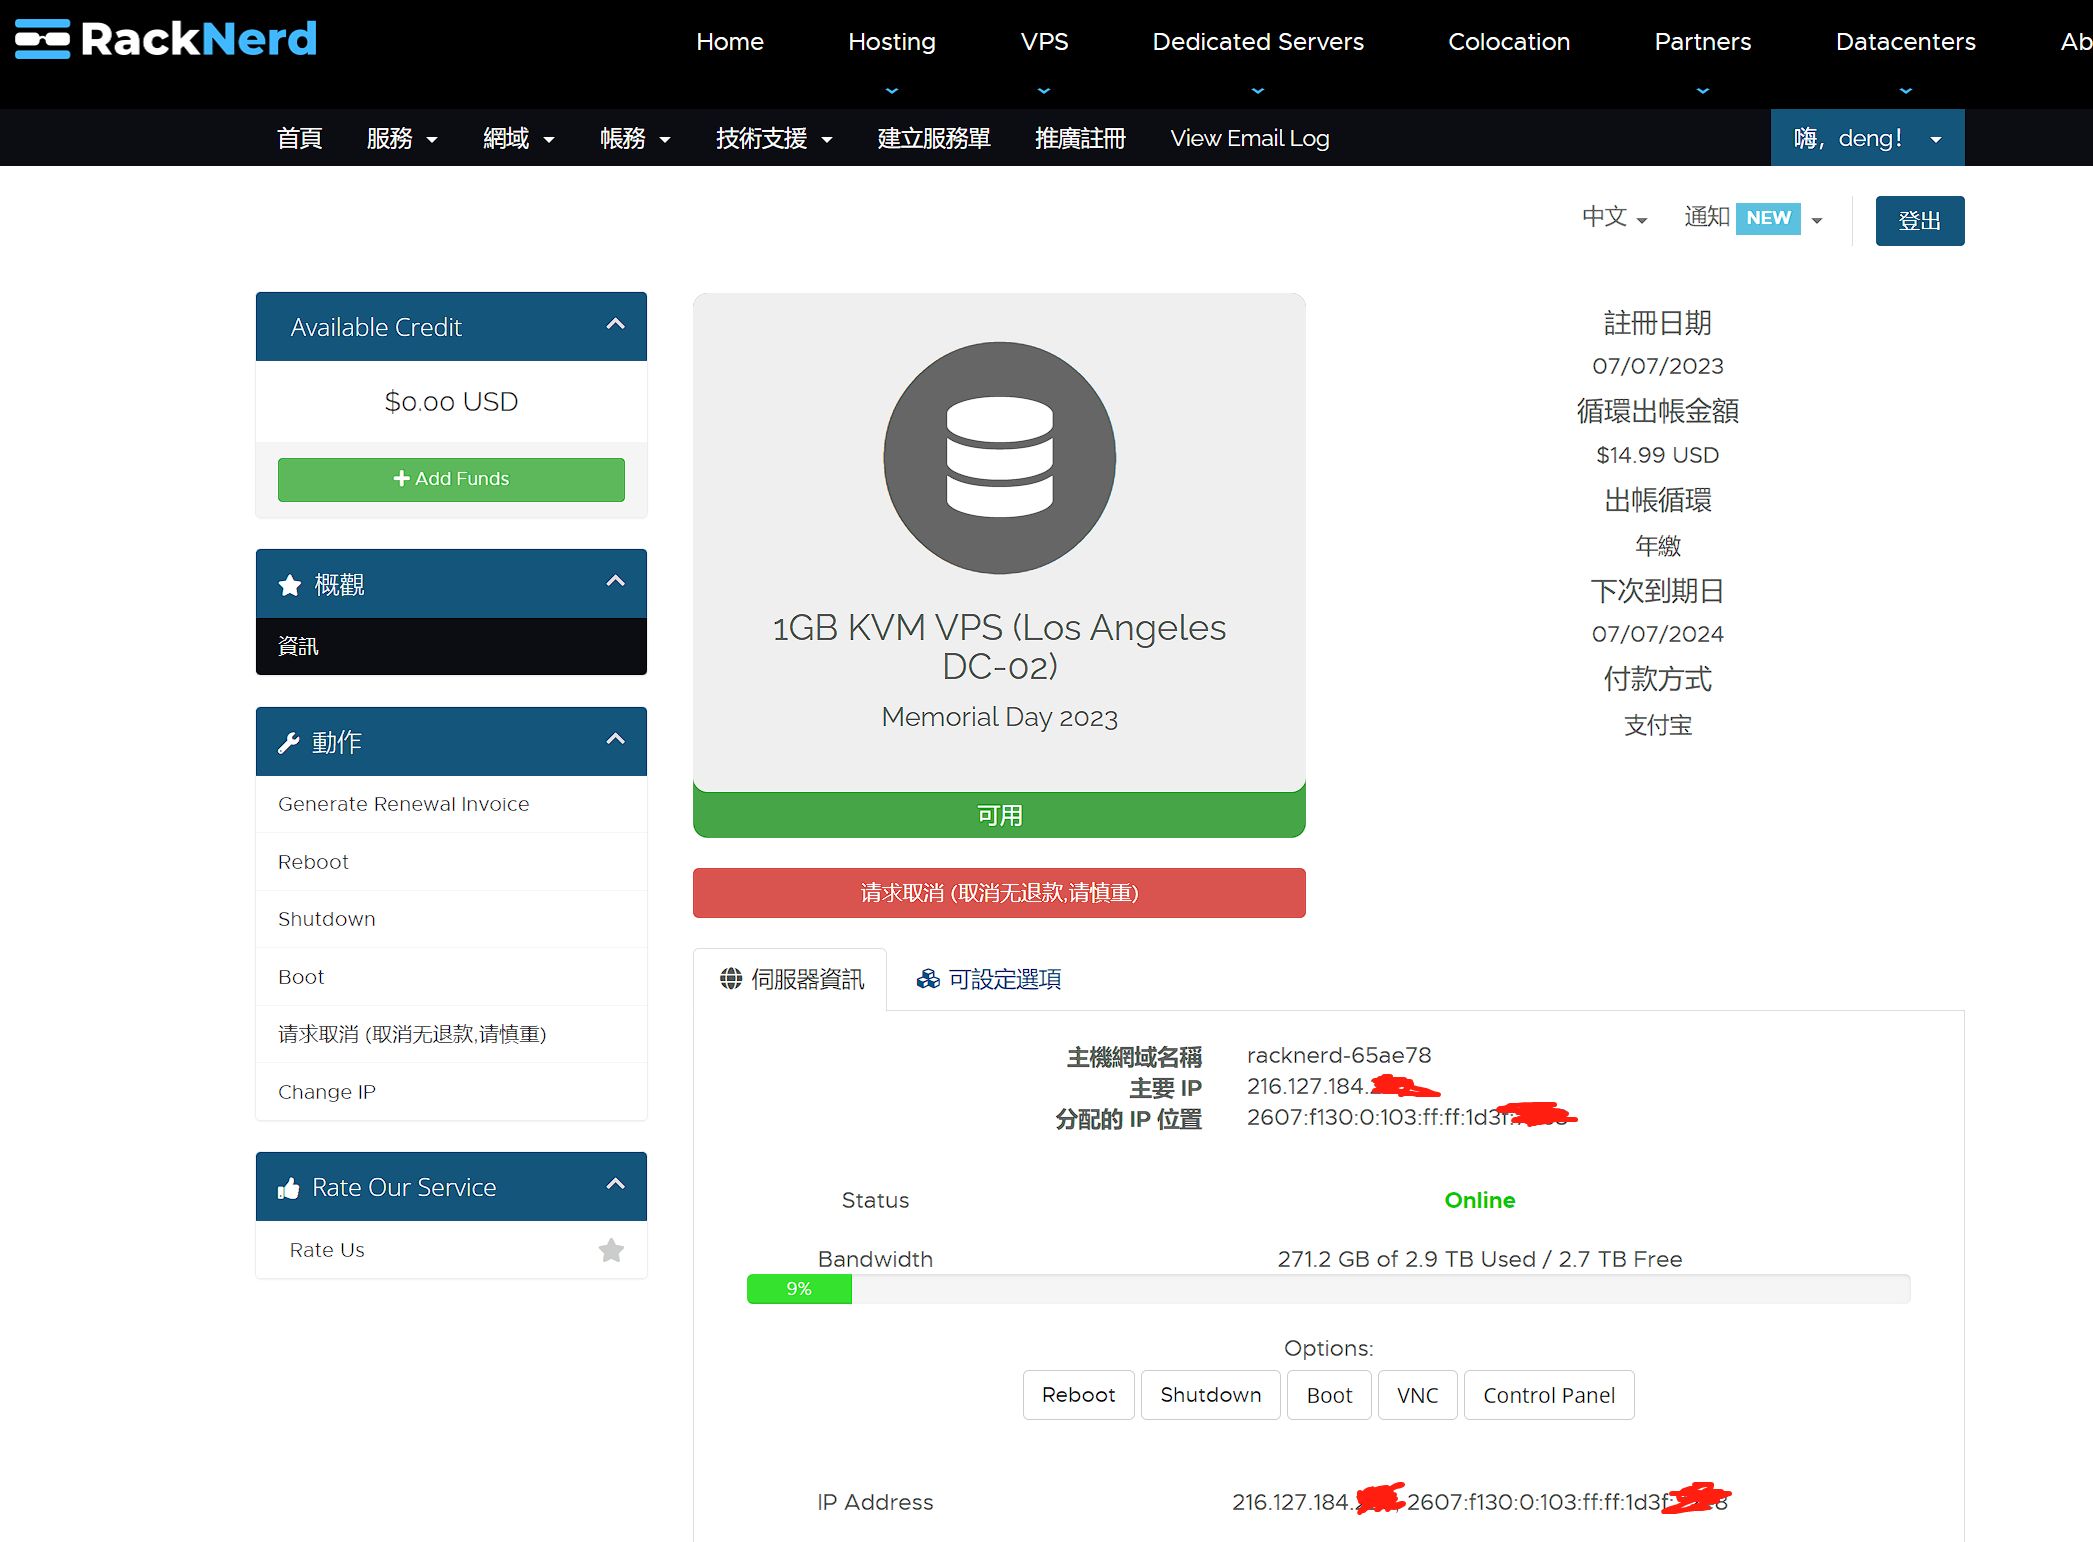Click the server database icon image

(999, 458)
